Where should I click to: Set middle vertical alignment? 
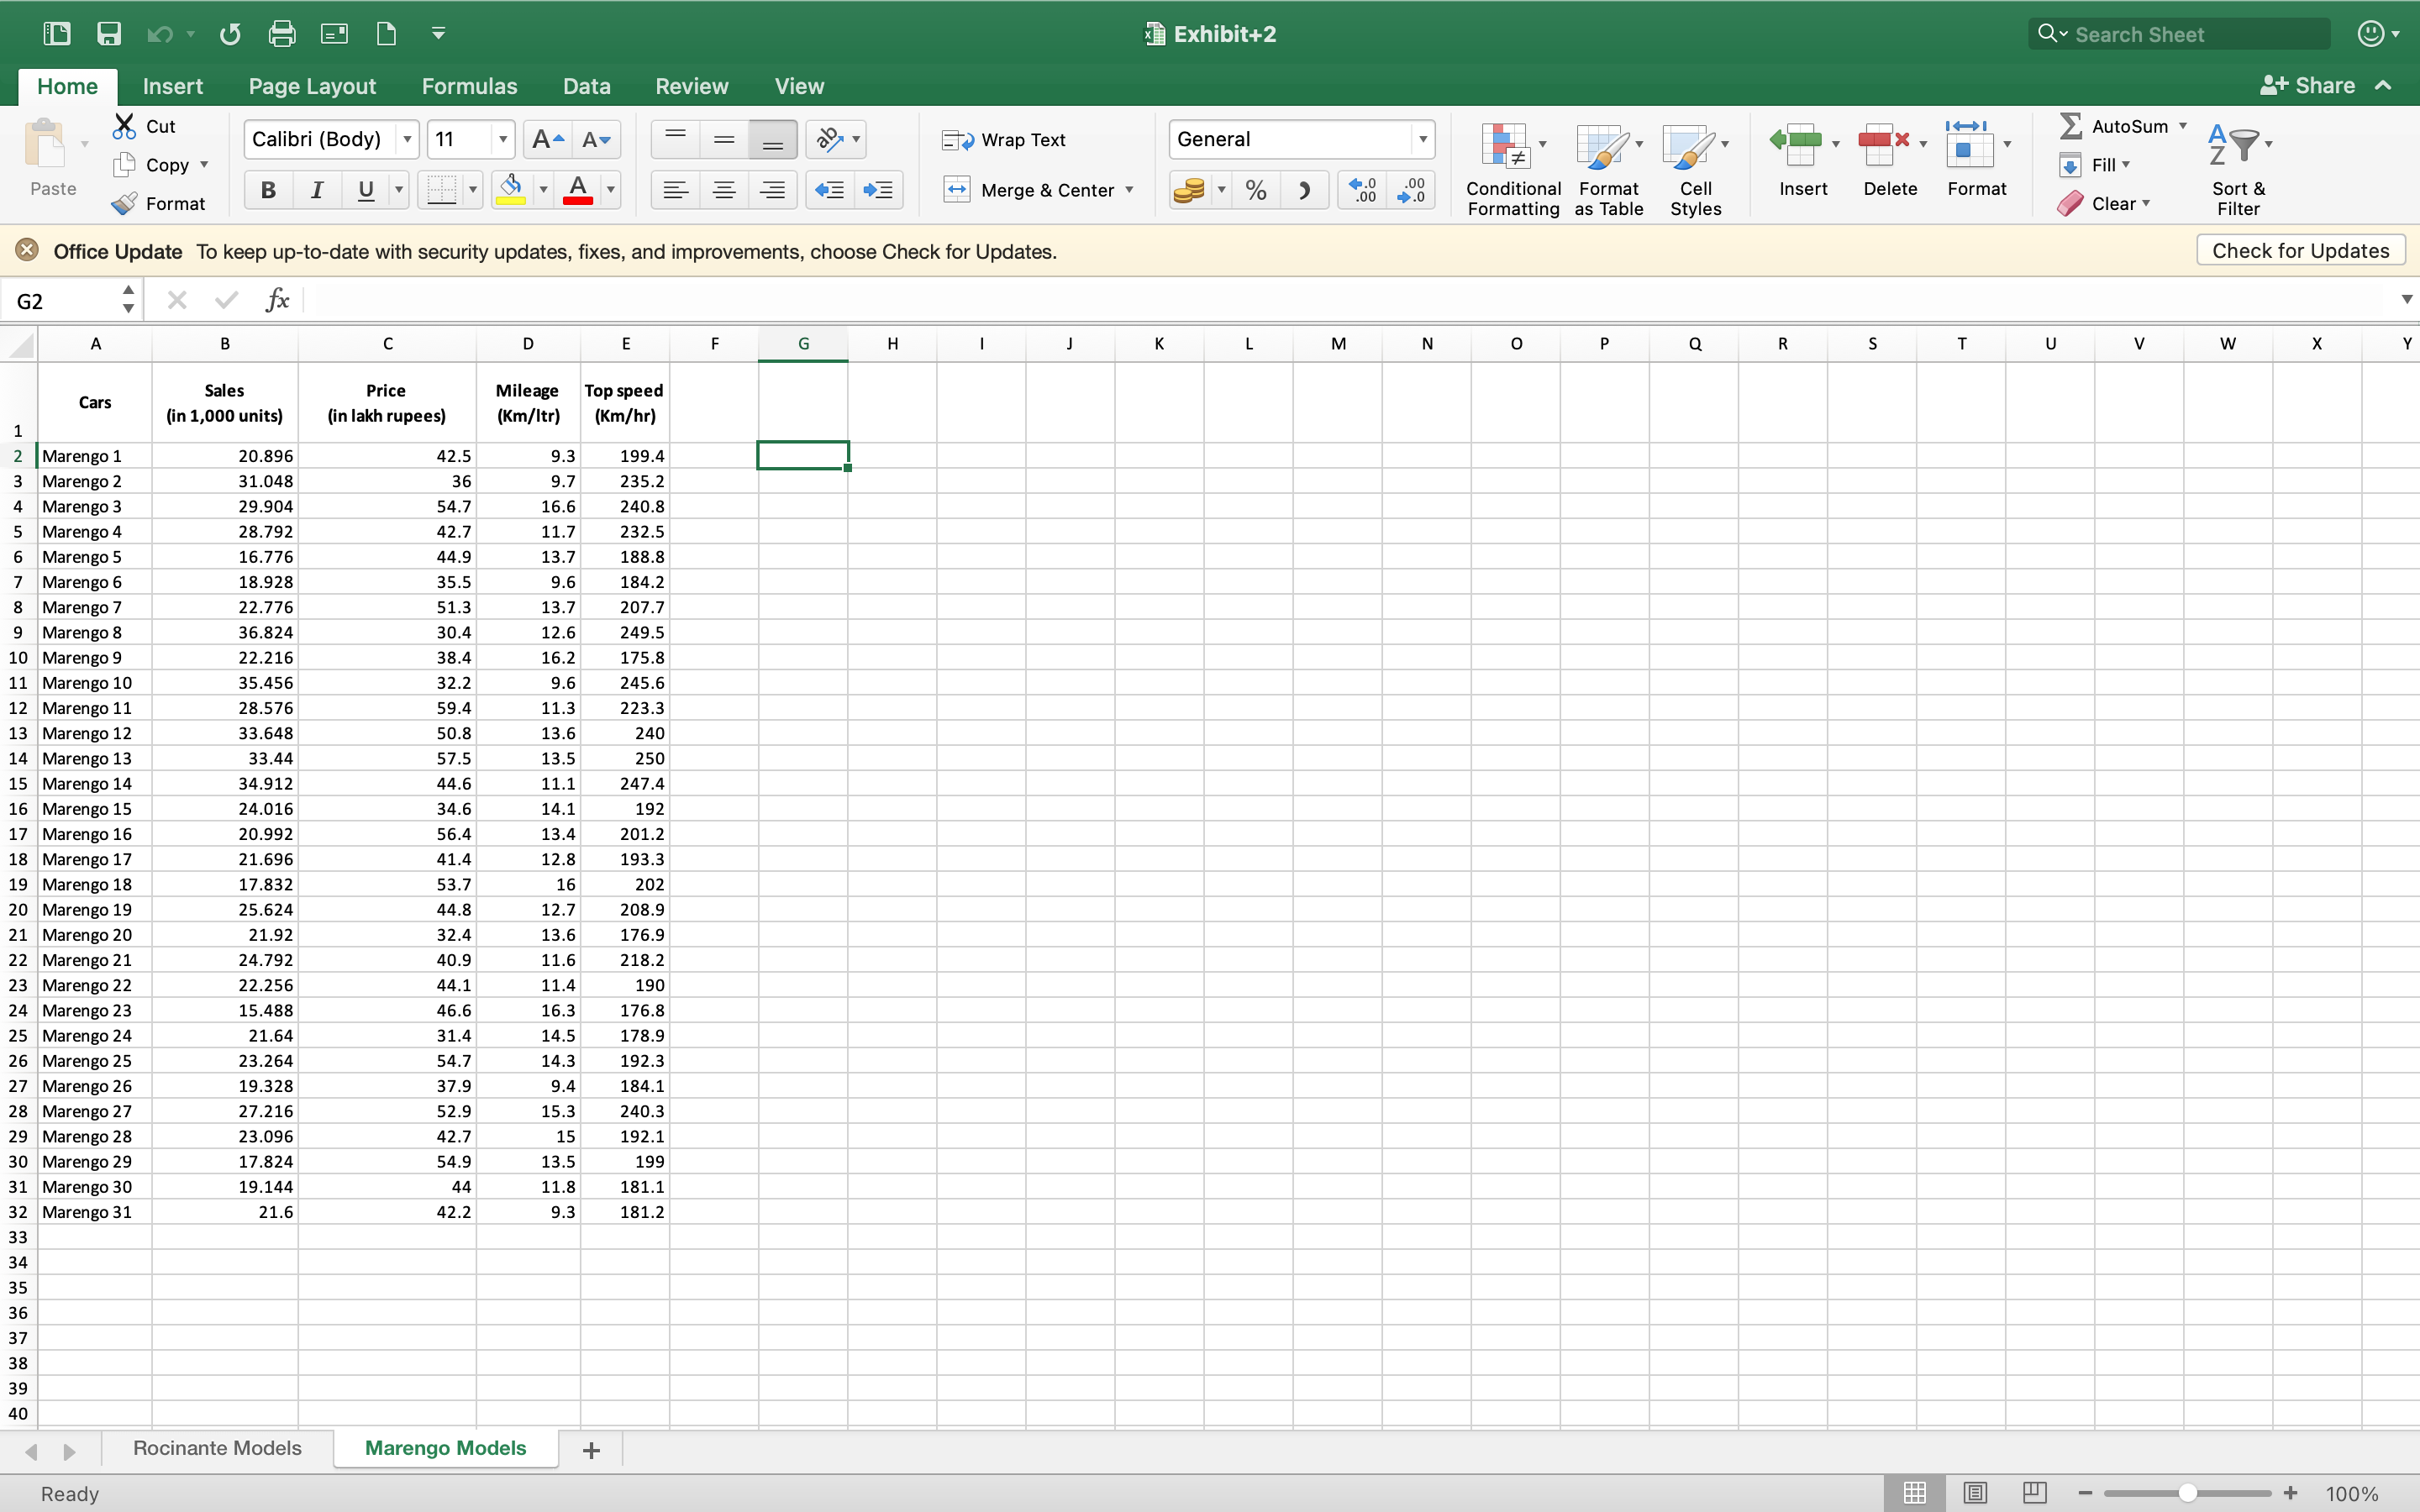tap(724, 139)
